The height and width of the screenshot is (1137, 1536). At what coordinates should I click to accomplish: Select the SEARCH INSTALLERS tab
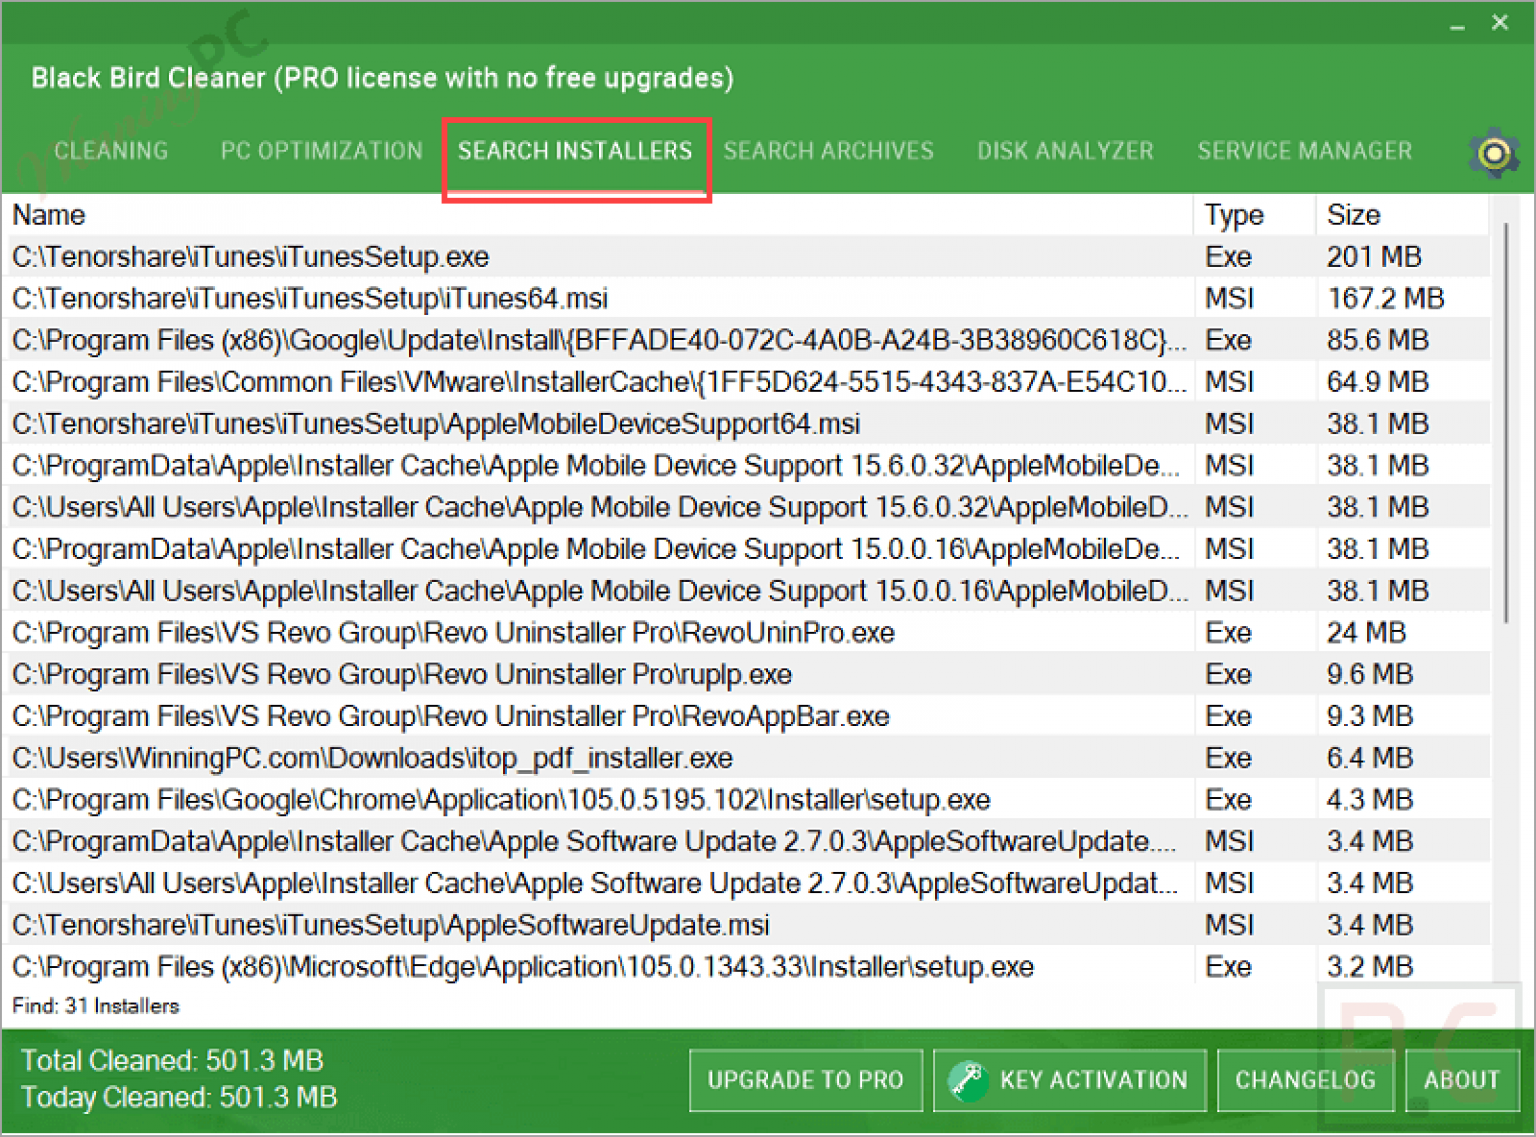point(575,151)
